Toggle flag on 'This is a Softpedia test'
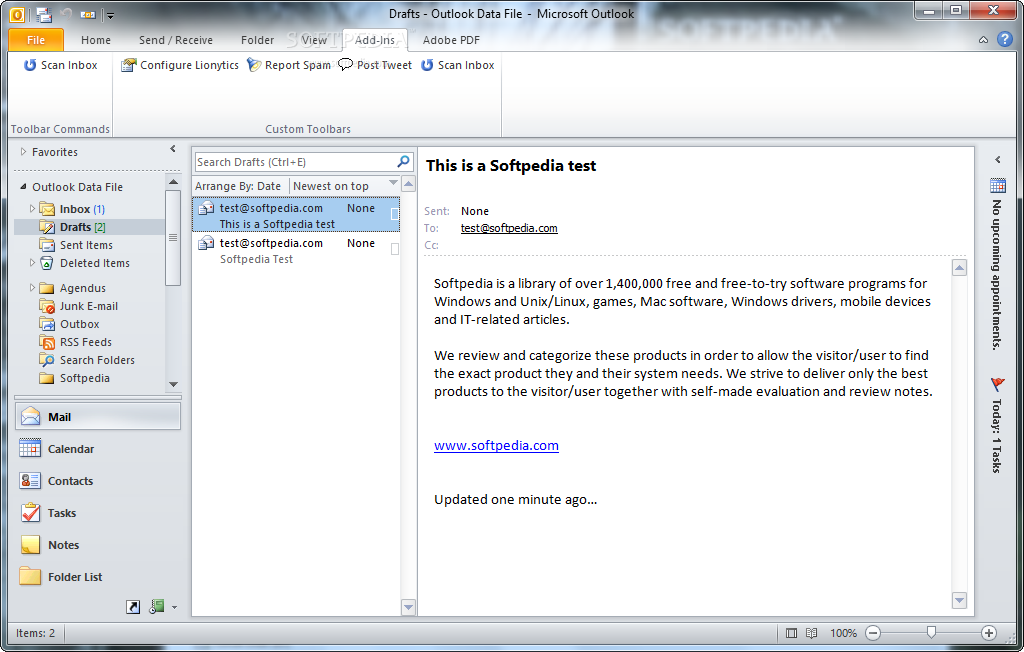This screenshot has height=652, width=1024. click(x=394, y=214)
